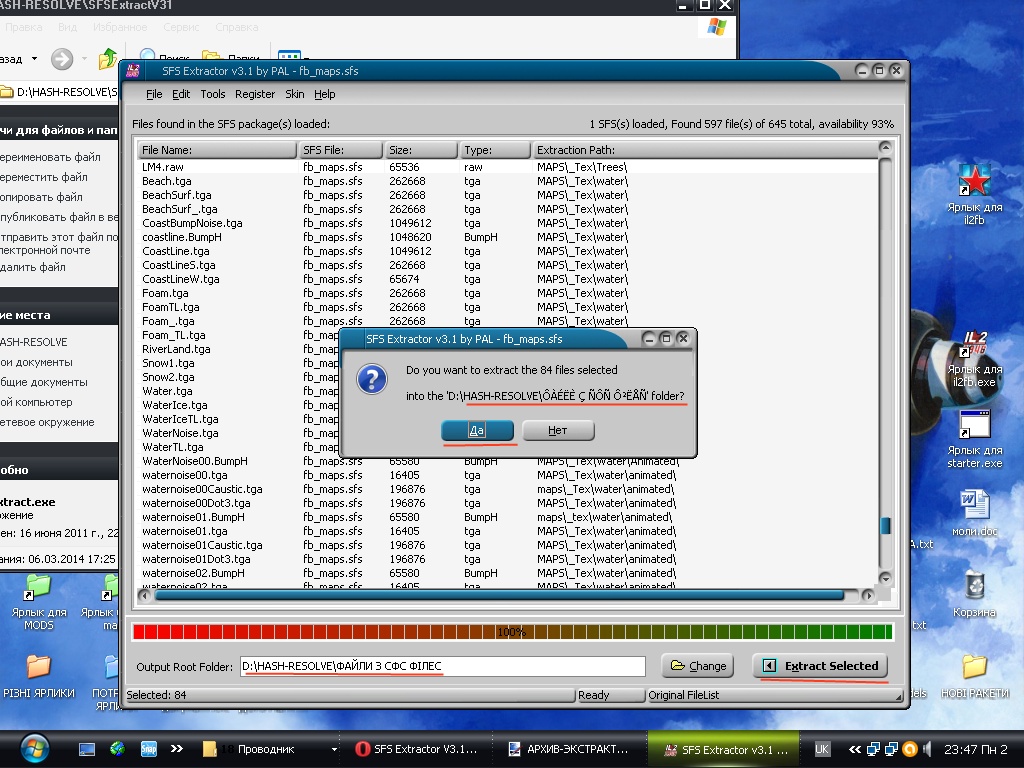Click the Windows Start orb
1024x768 pixels.
(34, 748)
